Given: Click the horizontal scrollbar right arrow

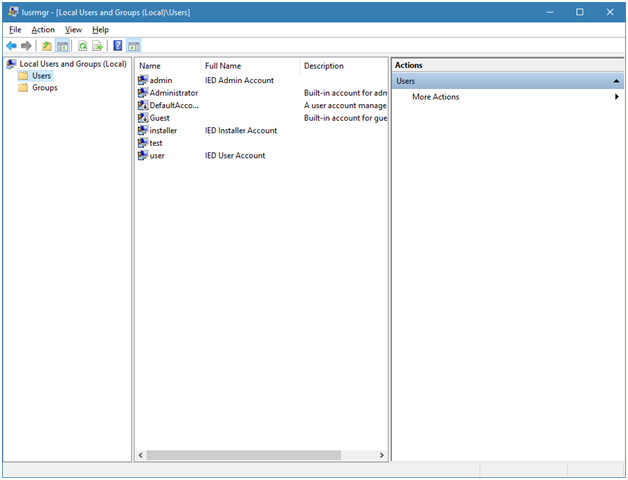Looking at the screenshot, I should click(381, 455).
